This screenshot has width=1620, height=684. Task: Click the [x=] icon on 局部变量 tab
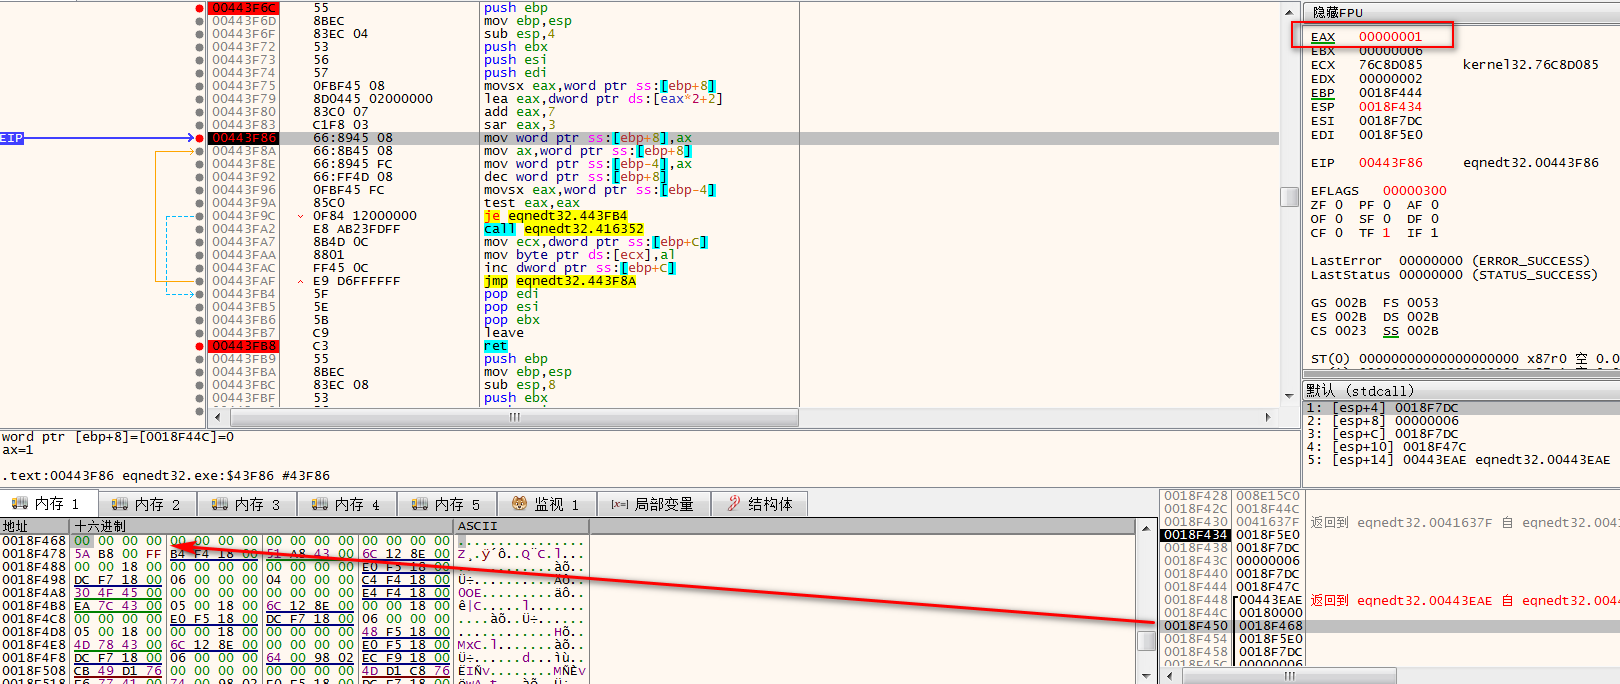(620, 504)
